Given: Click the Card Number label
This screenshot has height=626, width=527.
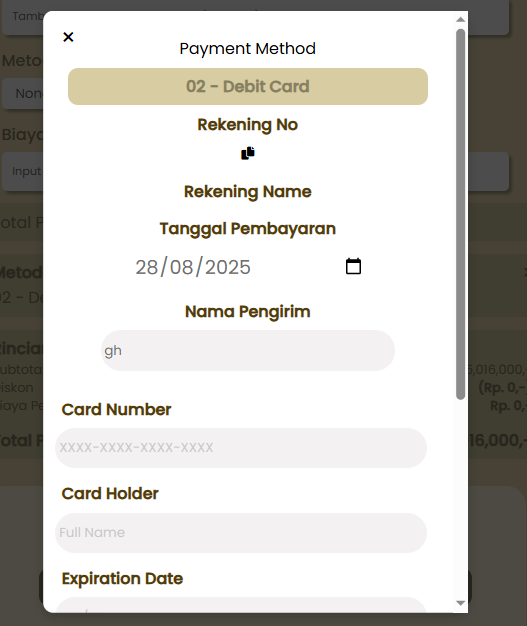Looking at the screenshot, I should tap(116, 410).
